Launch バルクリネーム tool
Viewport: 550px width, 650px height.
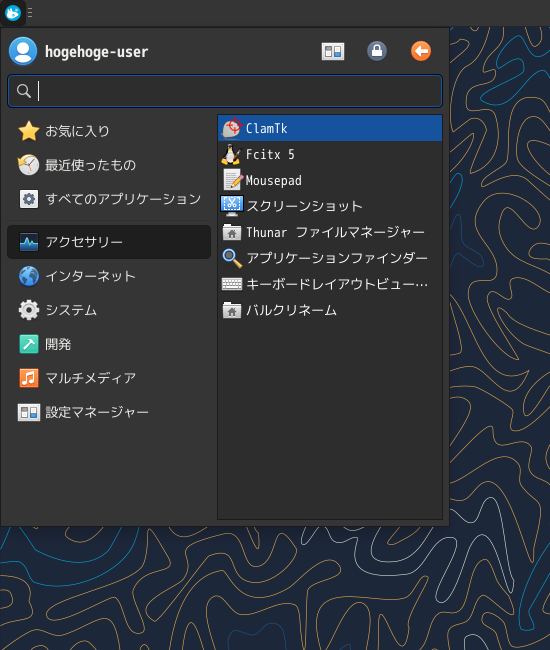[330, 310]
